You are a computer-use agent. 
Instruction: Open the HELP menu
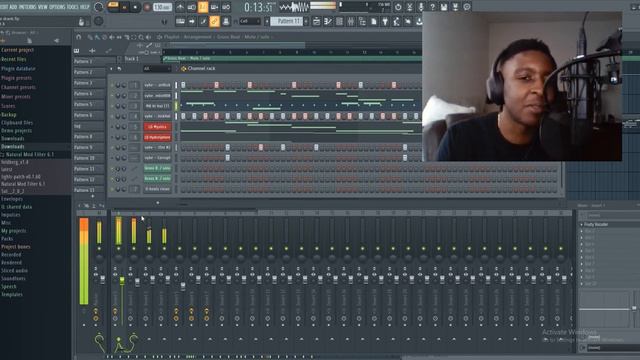tap(84, 7)
